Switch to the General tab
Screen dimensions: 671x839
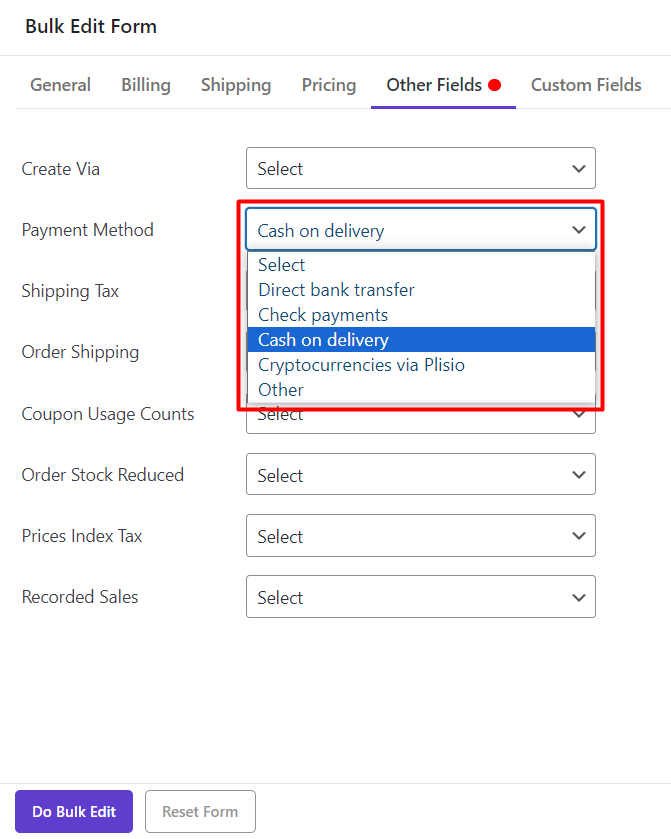[60, 85]
